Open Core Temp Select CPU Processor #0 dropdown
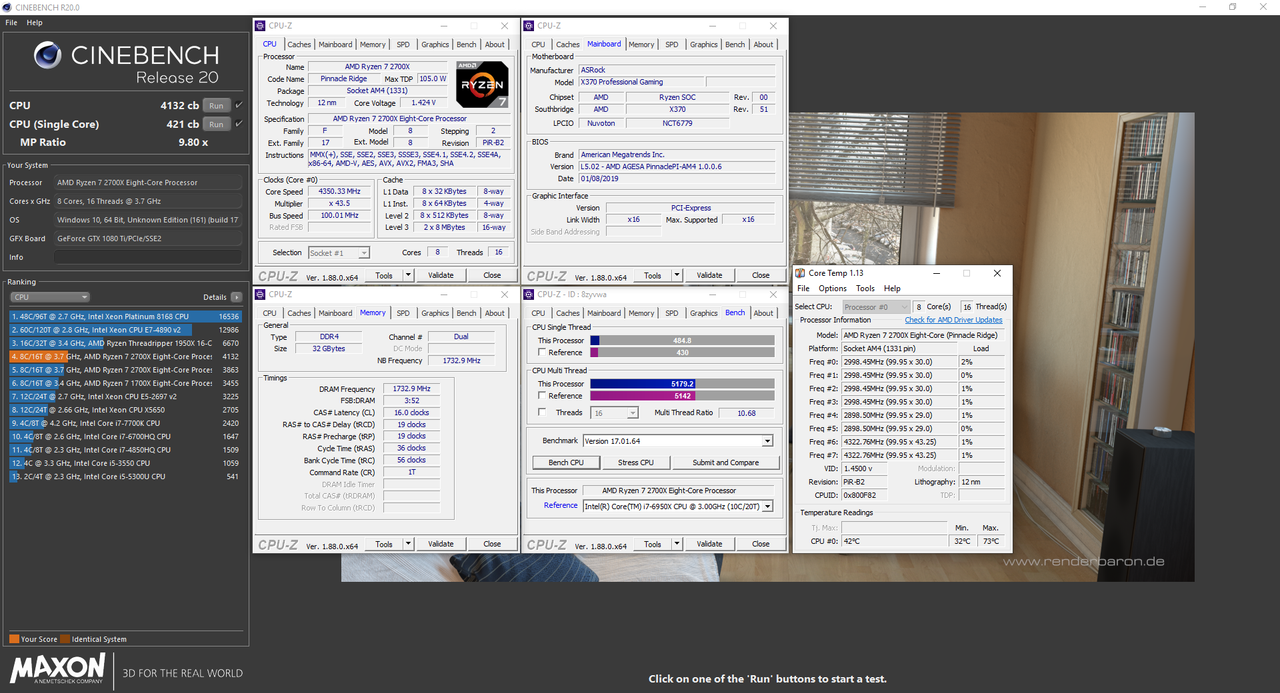Screen dimensions: 1280x693 [x=875, y=307]
